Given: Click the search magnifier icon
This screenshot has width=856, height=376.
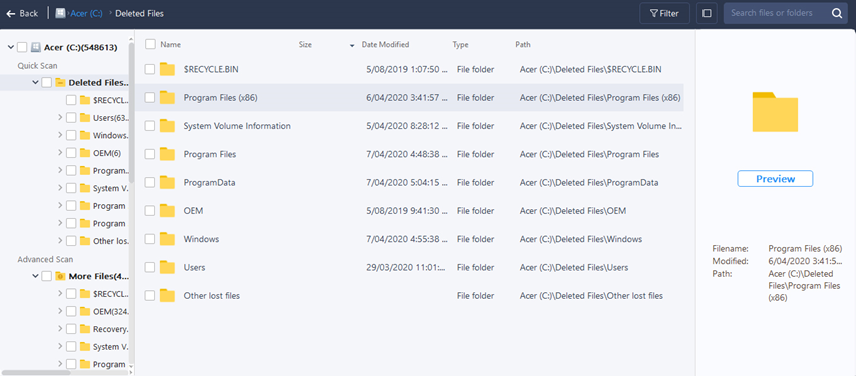Looking at the screenshot, I should [836, 14].
